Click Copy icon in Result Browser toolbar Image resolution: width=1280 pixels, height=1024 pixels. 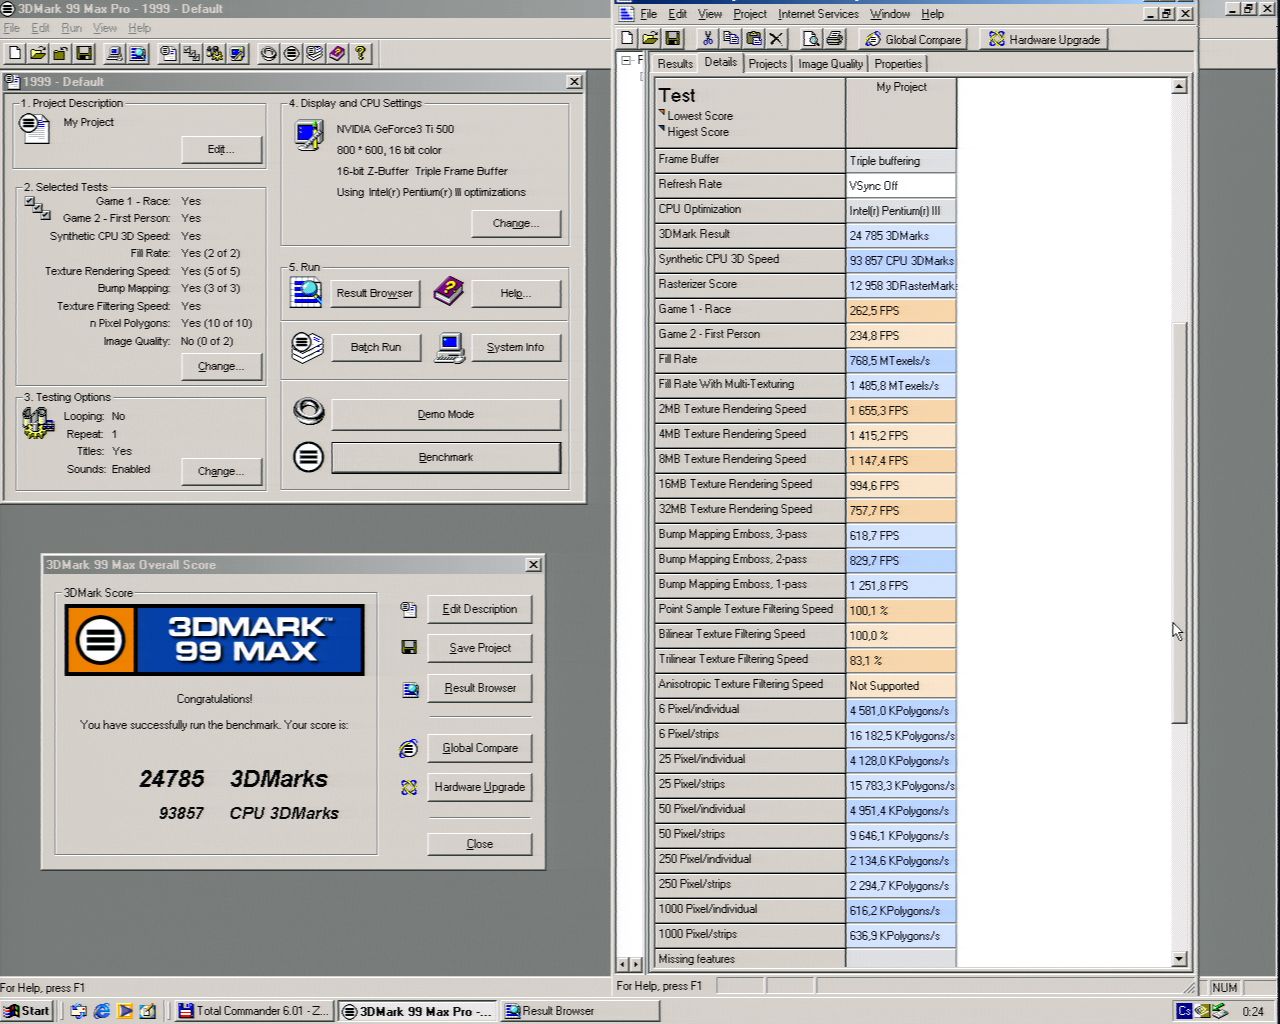point(731,39)
